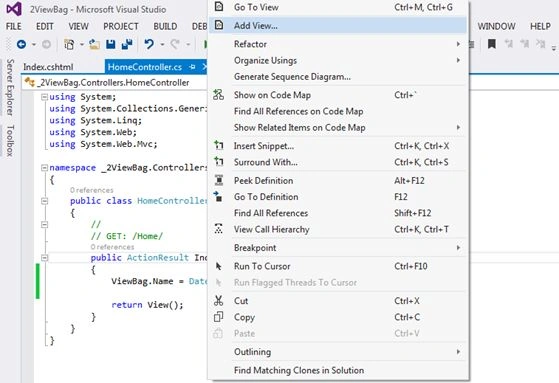This screenshot has height=383, width=559.
Task: Open the PROJECT menu
Action: [121, 26]
